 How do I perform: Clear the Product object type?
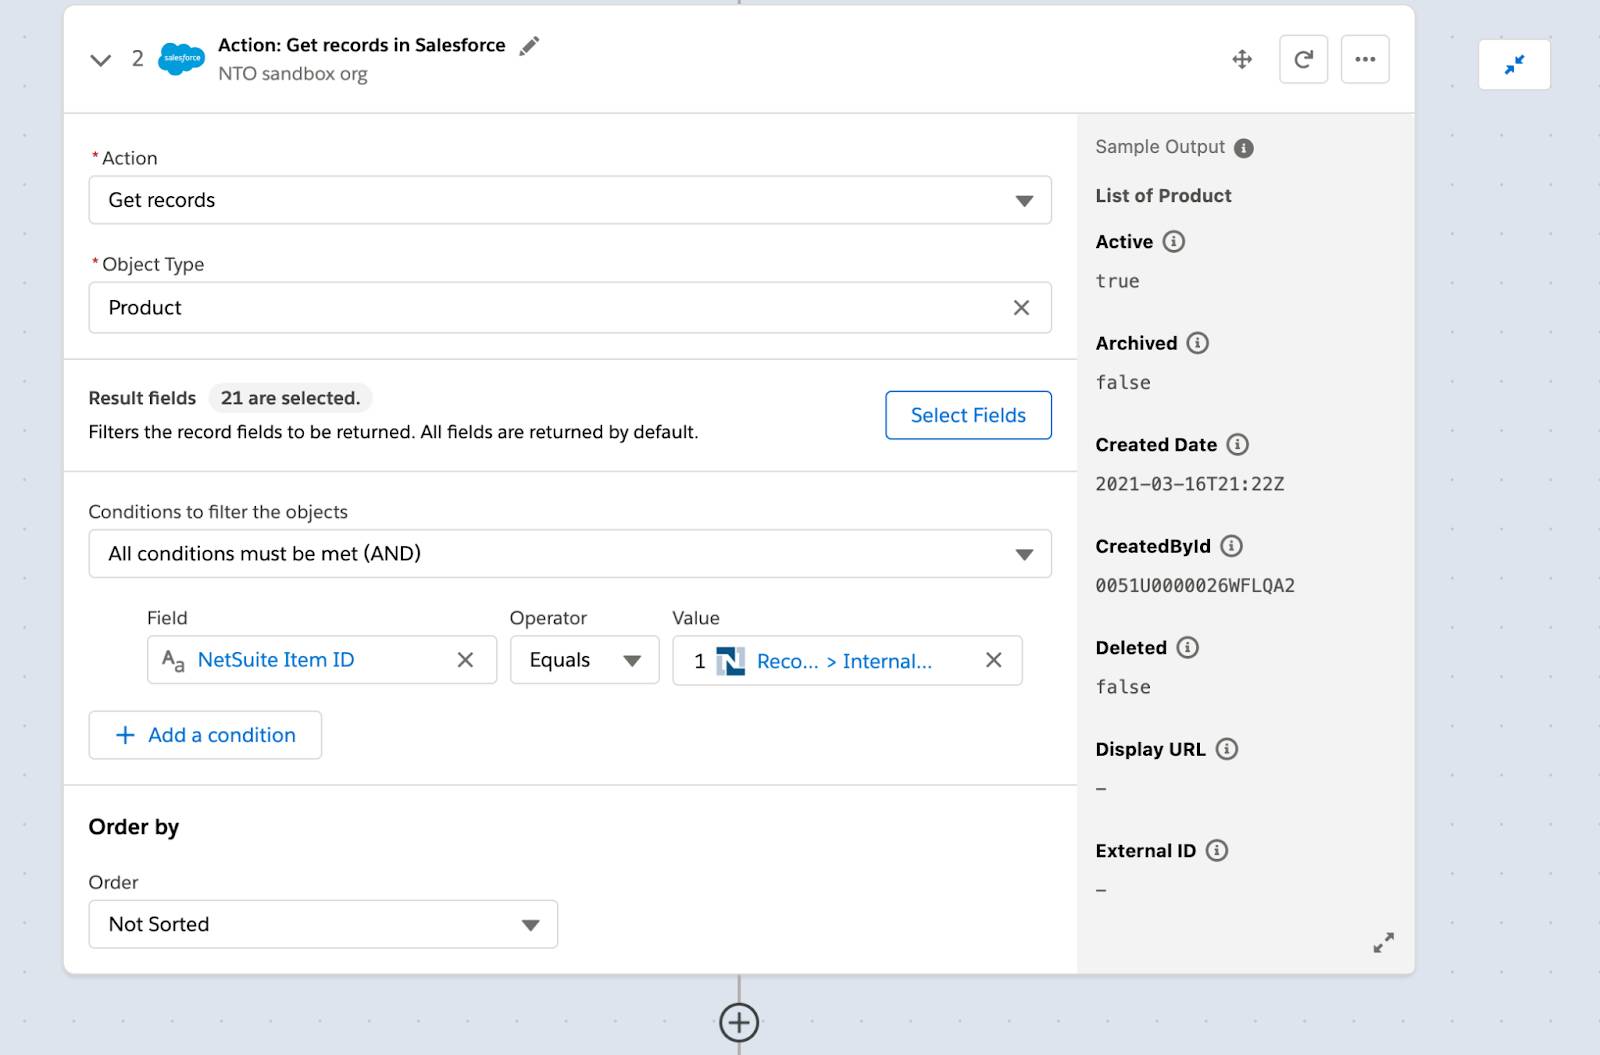(1021, 308)
